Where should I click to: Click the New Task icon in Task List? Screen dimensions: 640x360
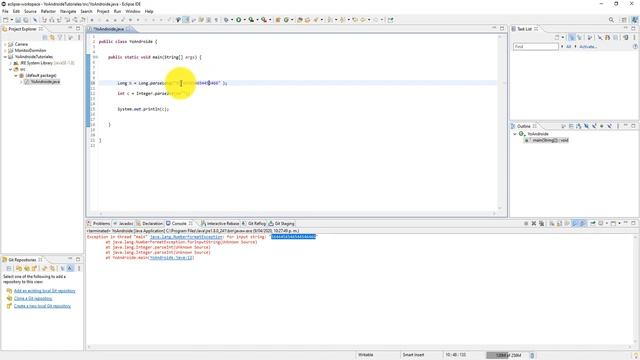tap(557, 38)
